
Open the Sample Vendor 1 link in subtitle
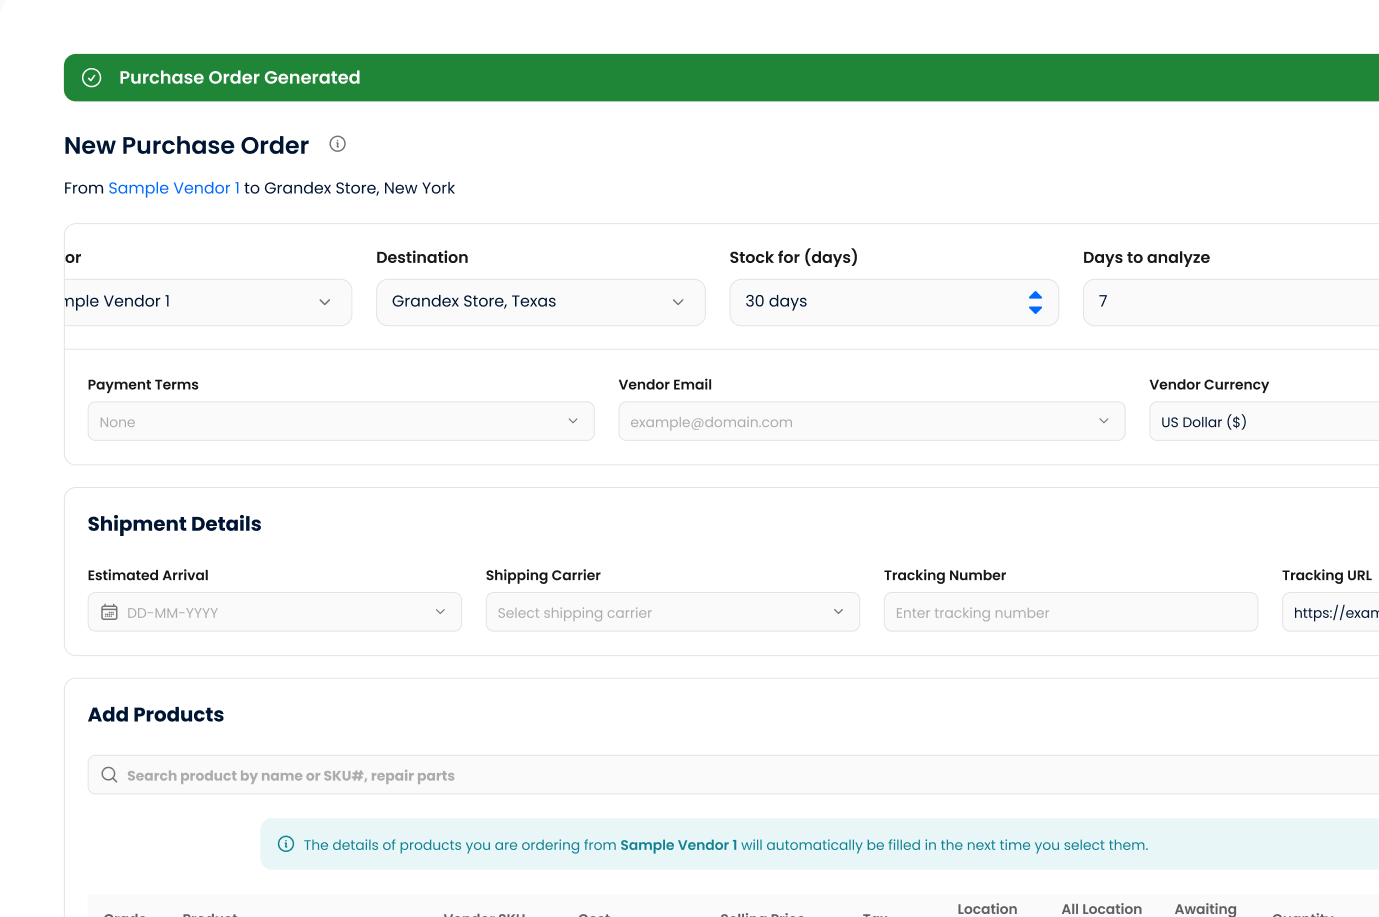[174, 188]
